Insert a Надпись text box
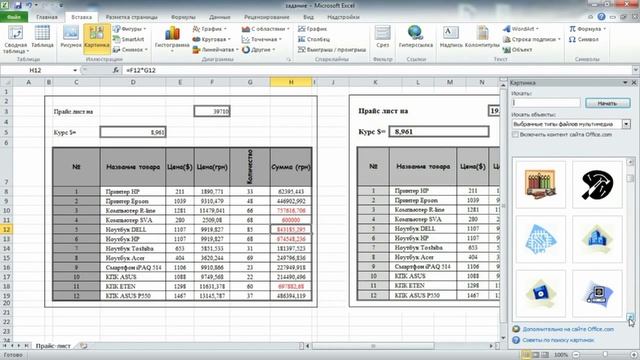Viewport: 640px width, 360px height. pyautogui.click(x=451, y=37)
